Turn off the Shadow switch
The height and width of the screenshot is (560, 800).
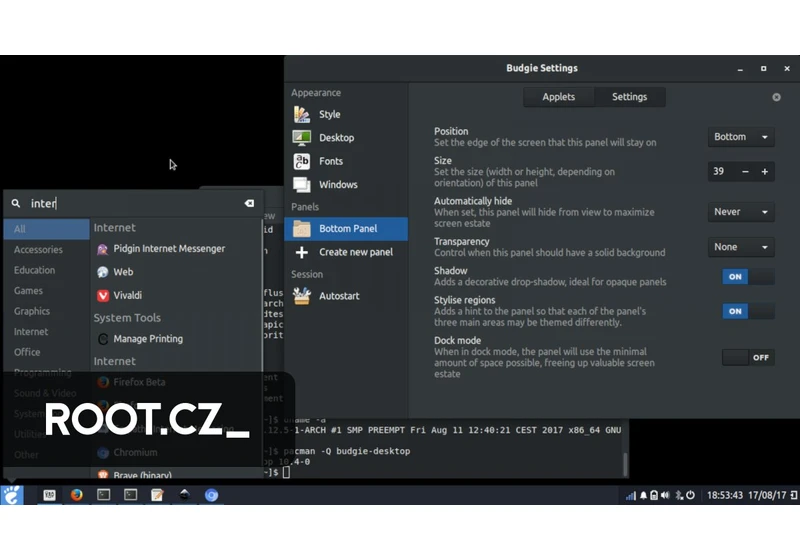coord(748,276)
